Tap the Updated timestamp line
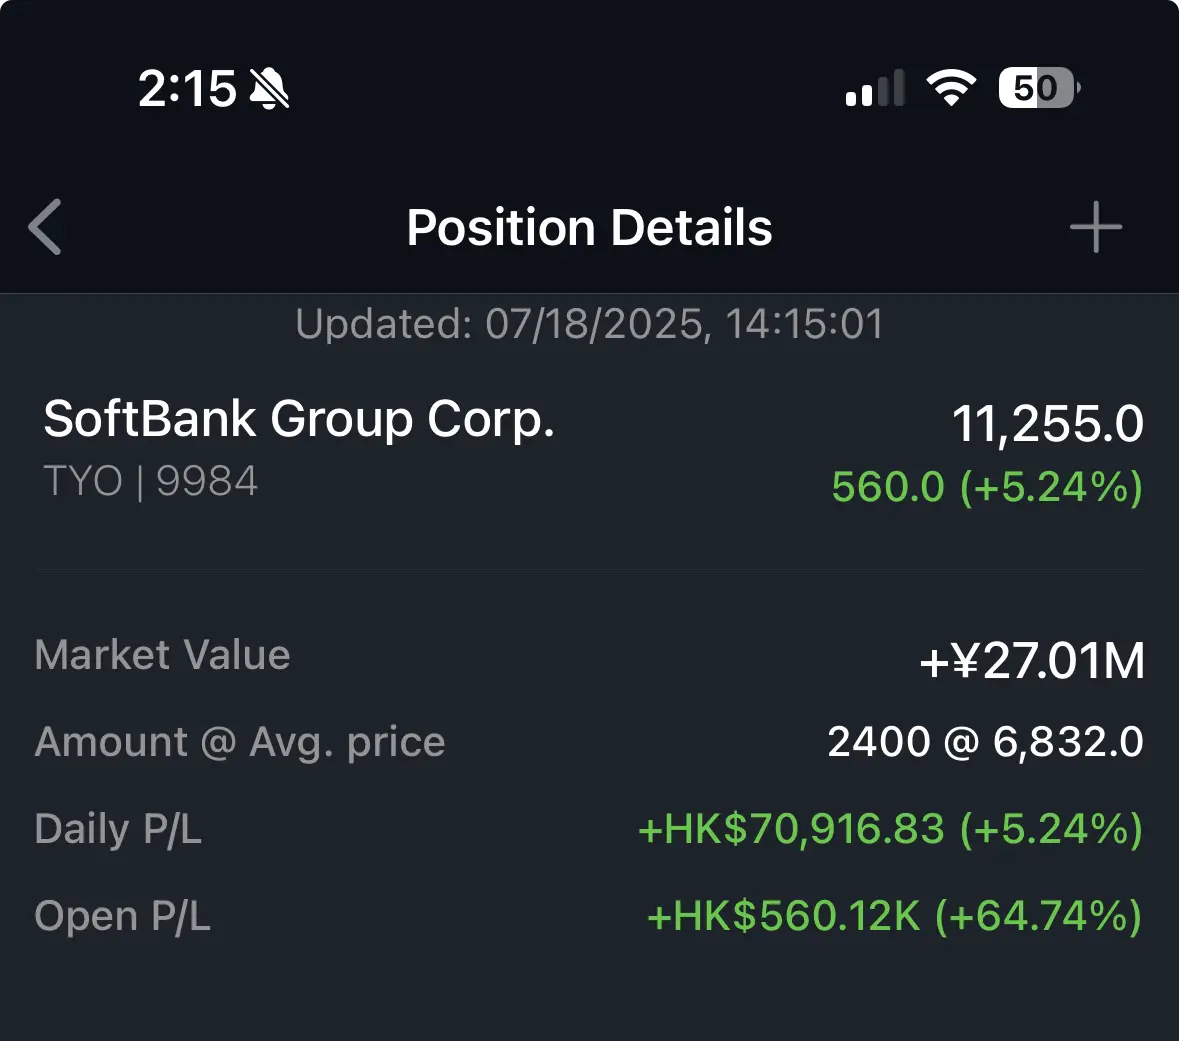The width and height of the screenshot is (1179, 1041). pyautogui.click(x=590, y=324)
